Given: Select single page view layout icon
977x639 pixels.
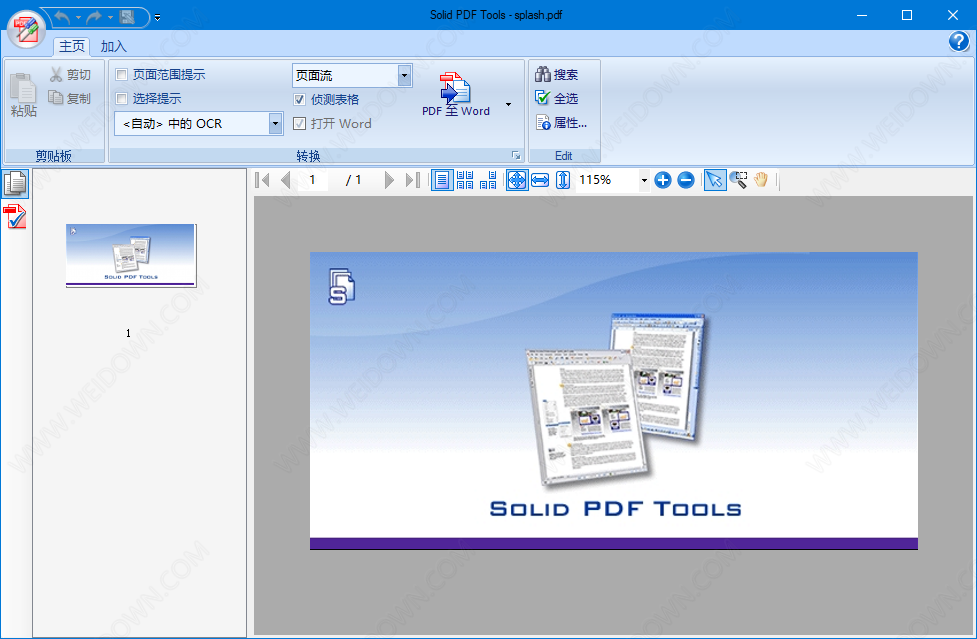Looking at the screenshot, I should (442, 180).
